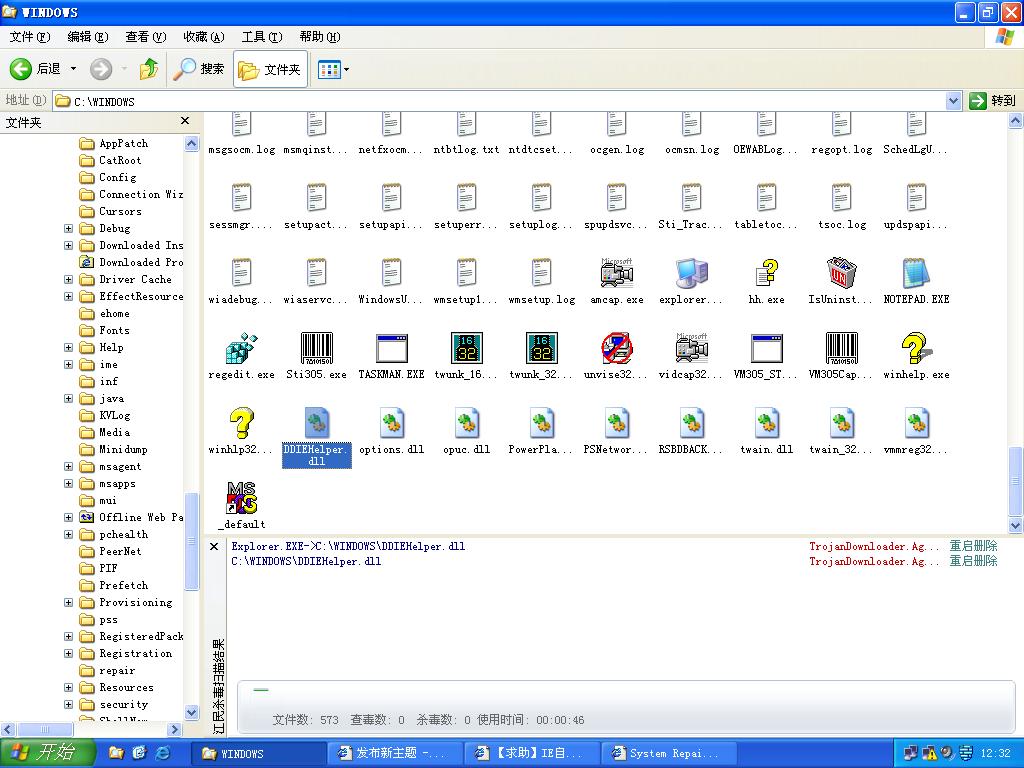This screenshot has width=1024, height=768.
Task: Click the NOTEPAD.EXE file icon
Action: (x=916, y=274)
